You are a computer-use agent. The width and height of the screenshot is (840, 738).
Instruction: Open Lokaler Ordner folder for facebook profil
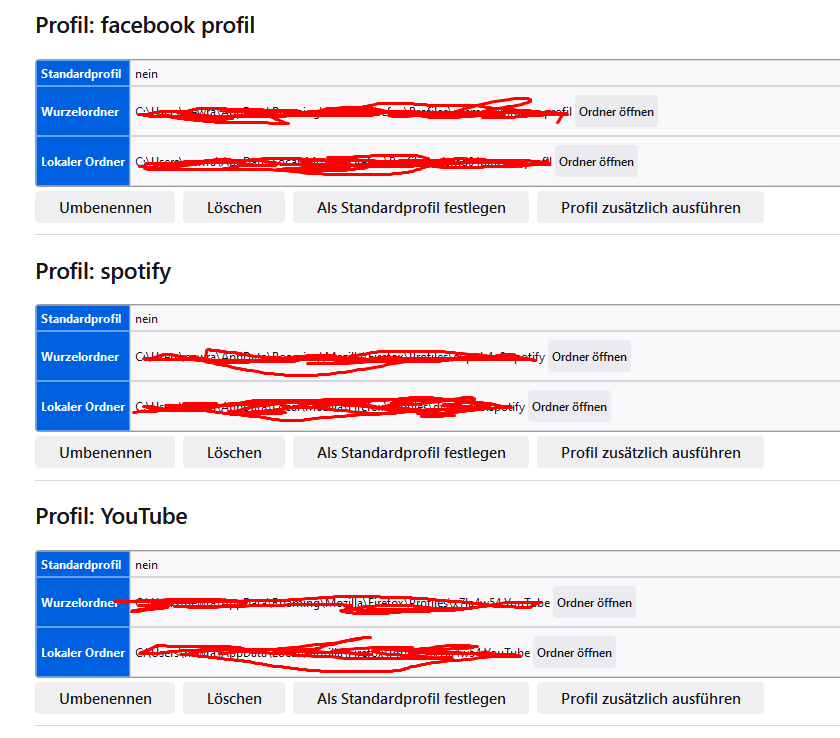[596, 161]
